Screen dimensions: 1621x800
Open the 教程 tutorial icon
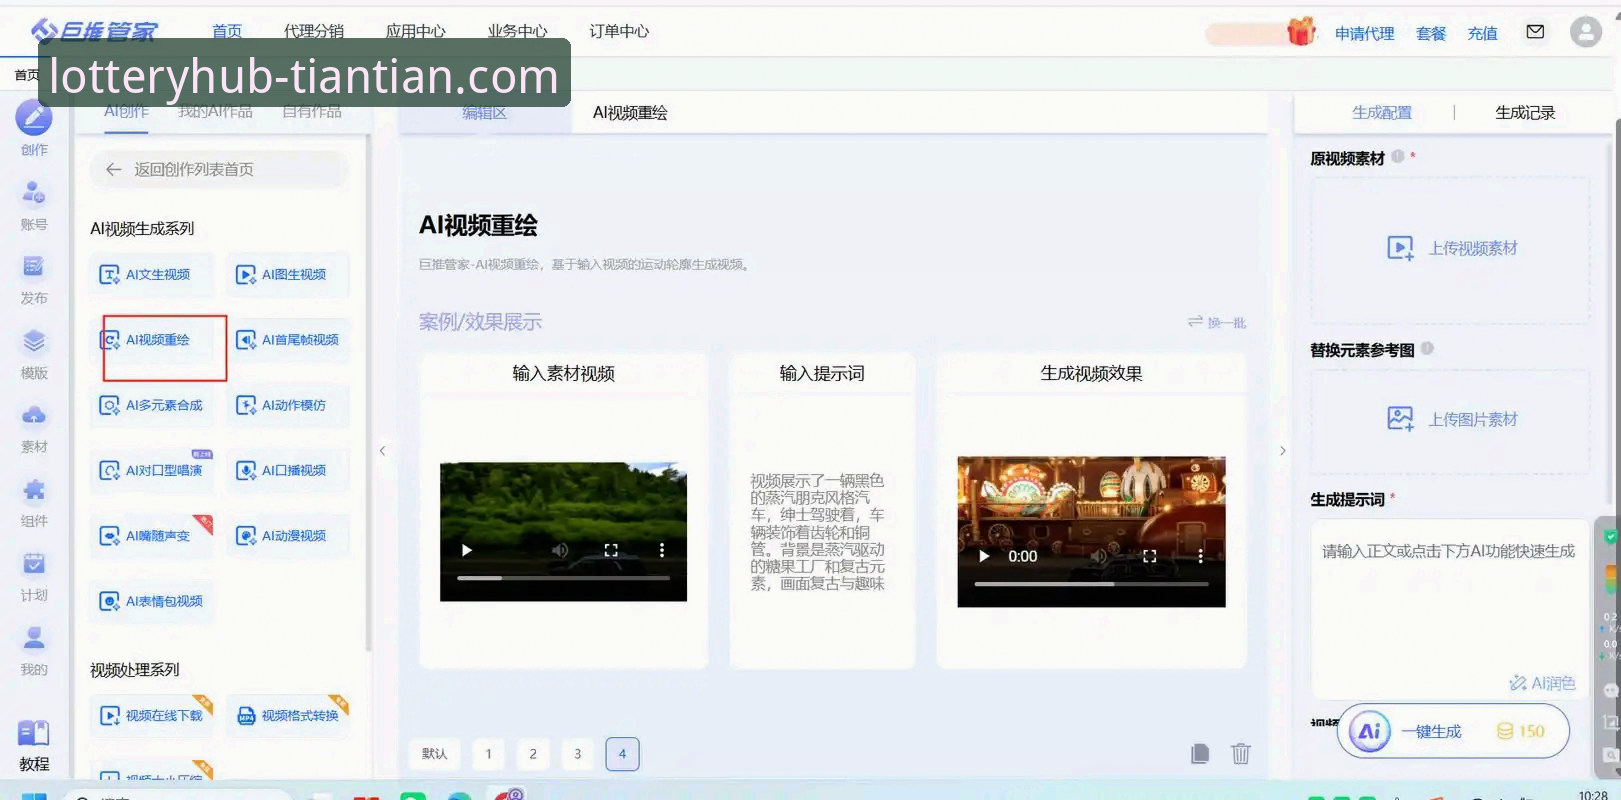click(x=34, y=746)
